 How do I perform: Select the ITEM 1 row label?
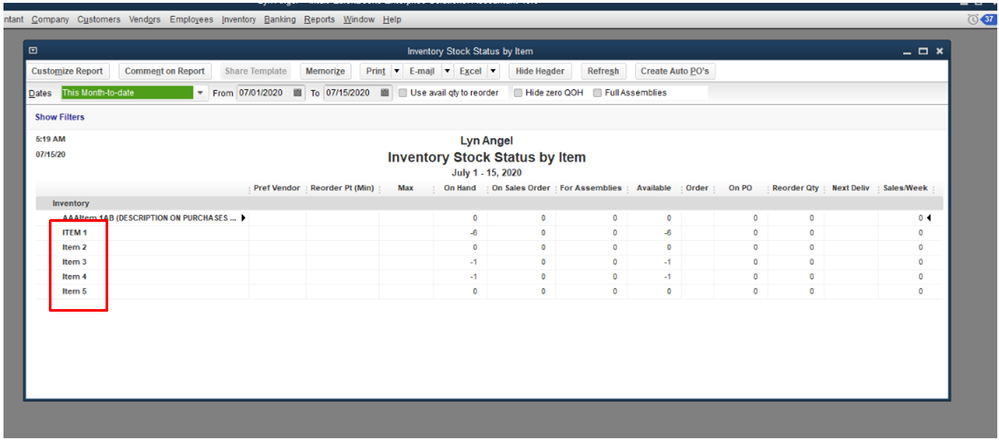coord(75,233)
